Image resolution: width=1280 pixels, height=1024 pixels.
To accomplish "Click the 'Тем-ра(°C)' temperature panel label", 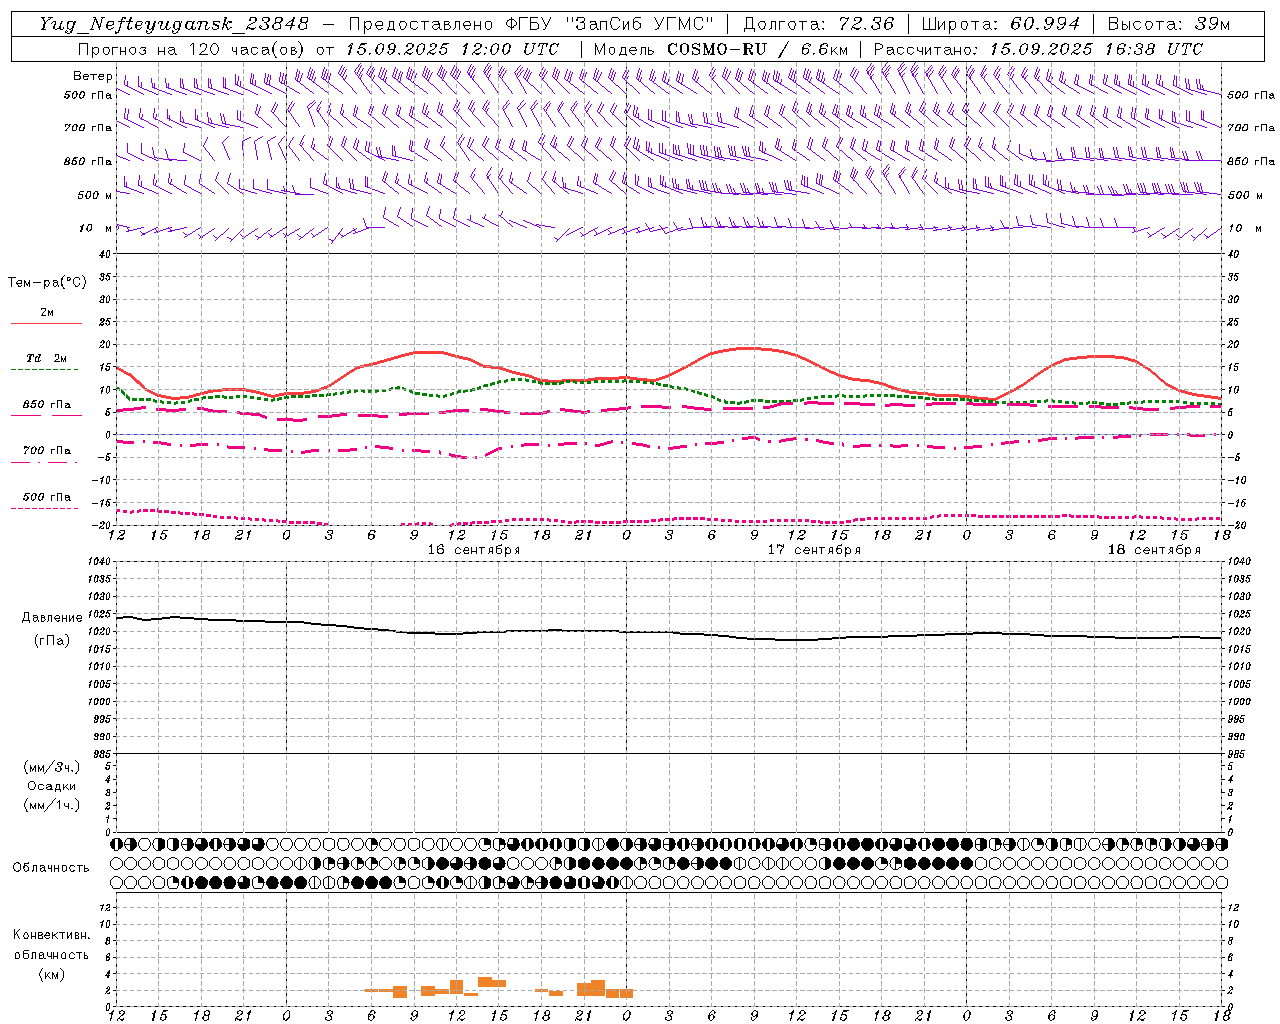I will [x=47, y=283].
